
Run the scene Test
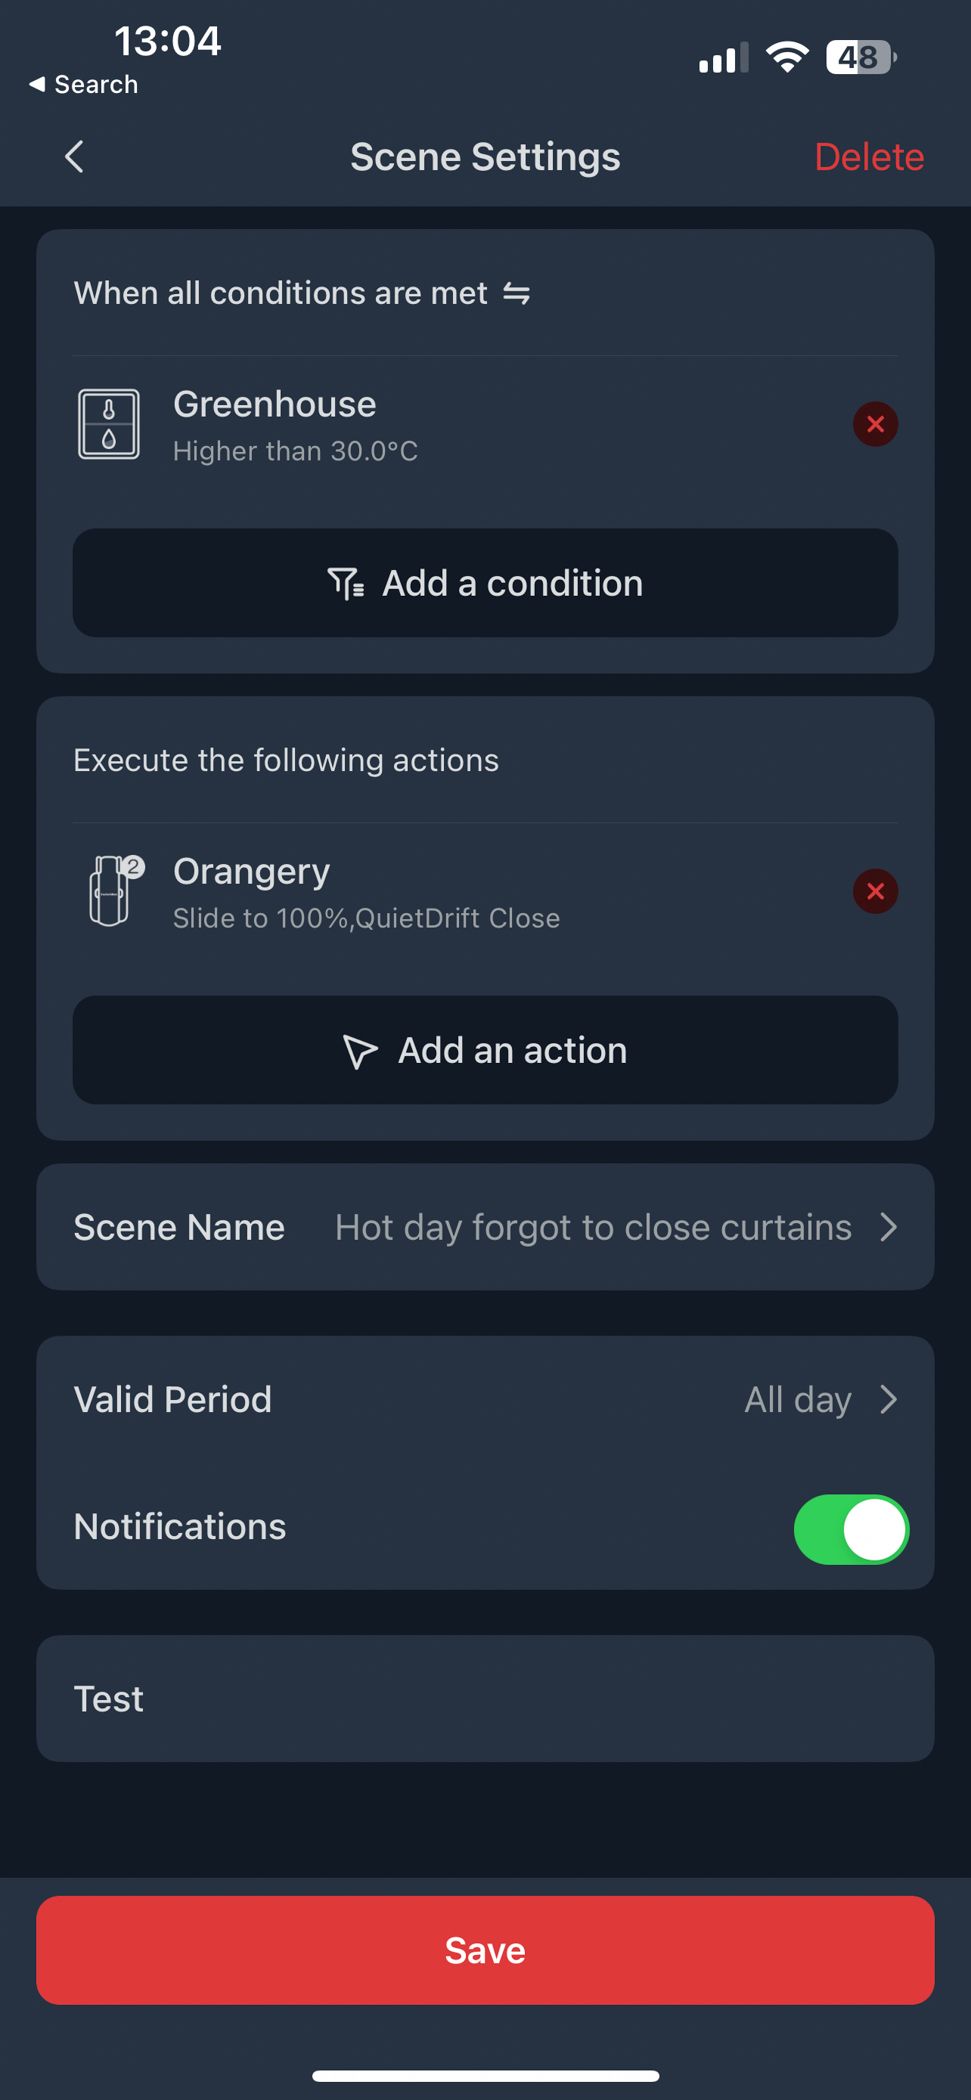[x=484, y=1698]
